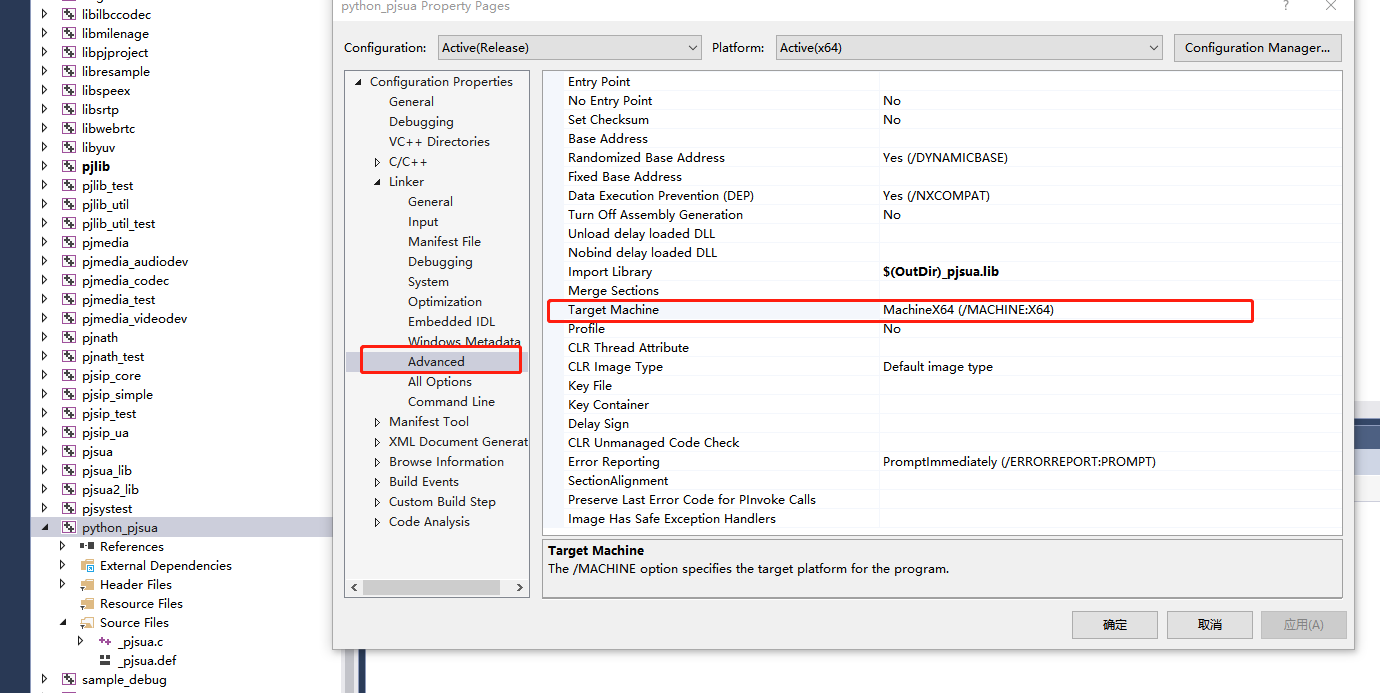
Task: Click the Header Files folder icon
Action: pos(88,585)
